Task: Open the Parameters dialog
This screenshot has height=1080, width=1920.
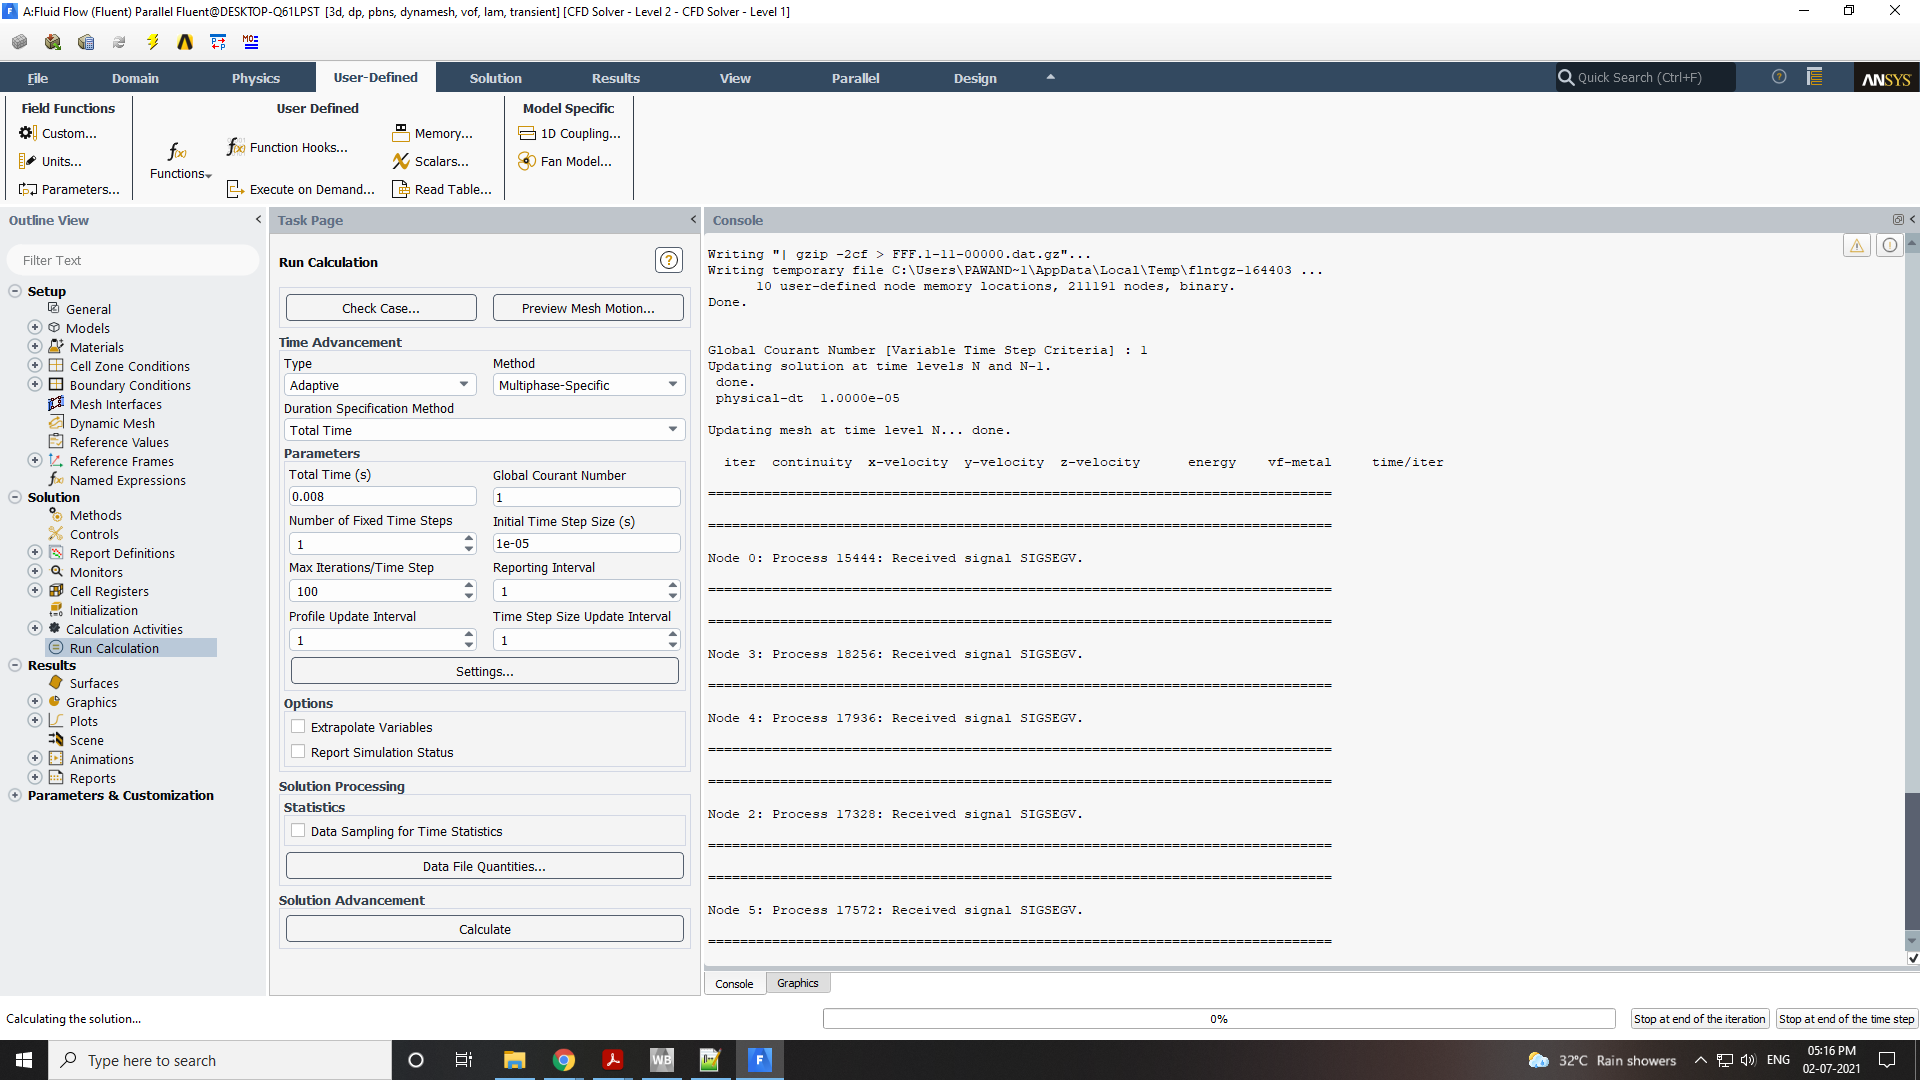Action: (69, 189)
